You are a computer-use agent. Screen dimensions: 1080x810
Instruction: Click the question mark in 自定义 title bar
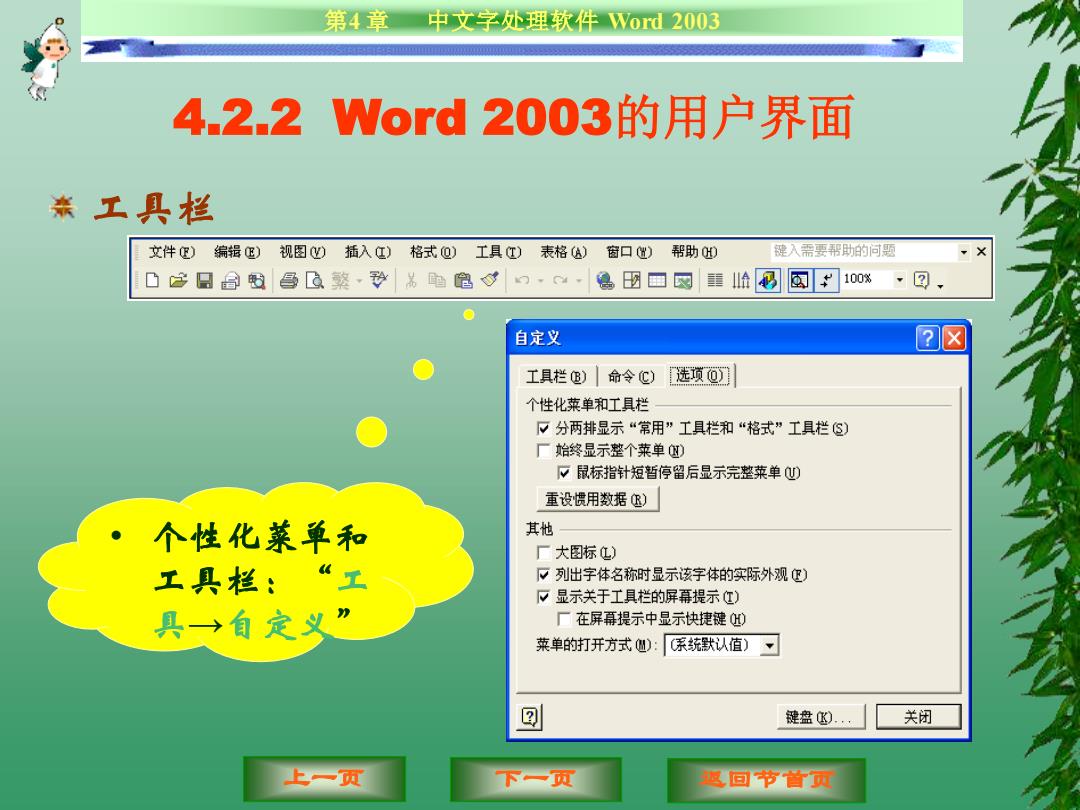pos(927,338)
